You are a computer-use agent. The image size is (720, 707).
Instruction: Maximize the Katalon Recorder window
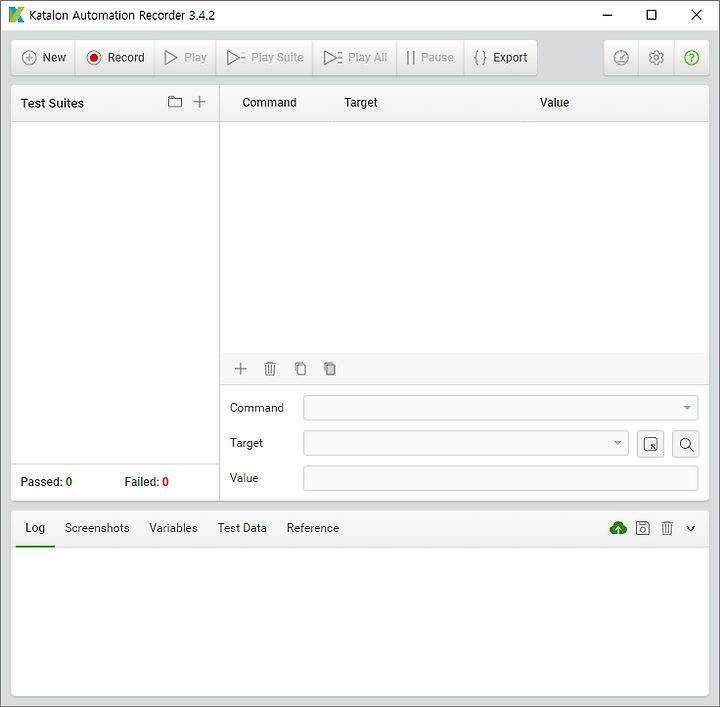tap(652, 15)
